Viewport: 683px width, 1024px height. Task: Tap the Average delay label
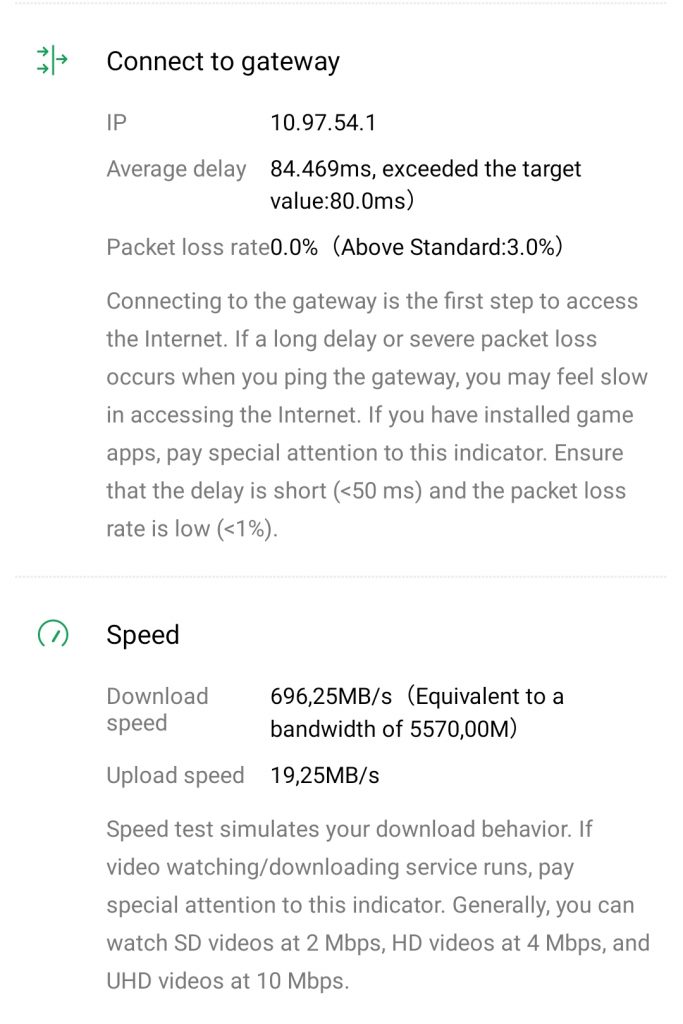pos(176,169)
